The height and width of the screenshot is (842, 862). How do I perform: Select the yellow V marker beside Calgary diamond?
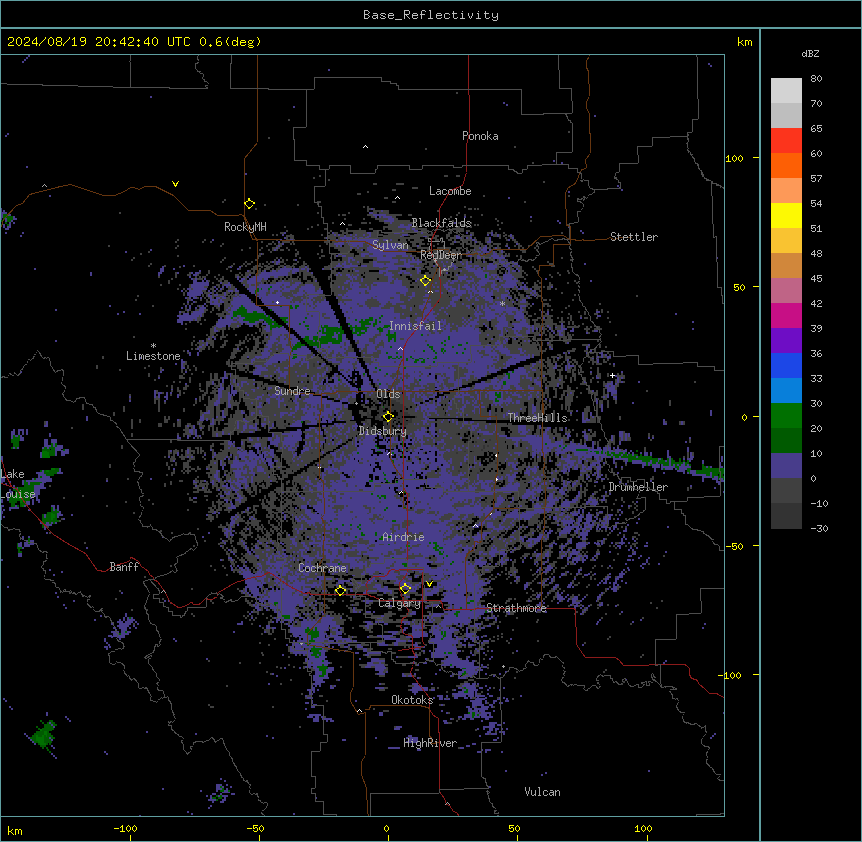429,584
